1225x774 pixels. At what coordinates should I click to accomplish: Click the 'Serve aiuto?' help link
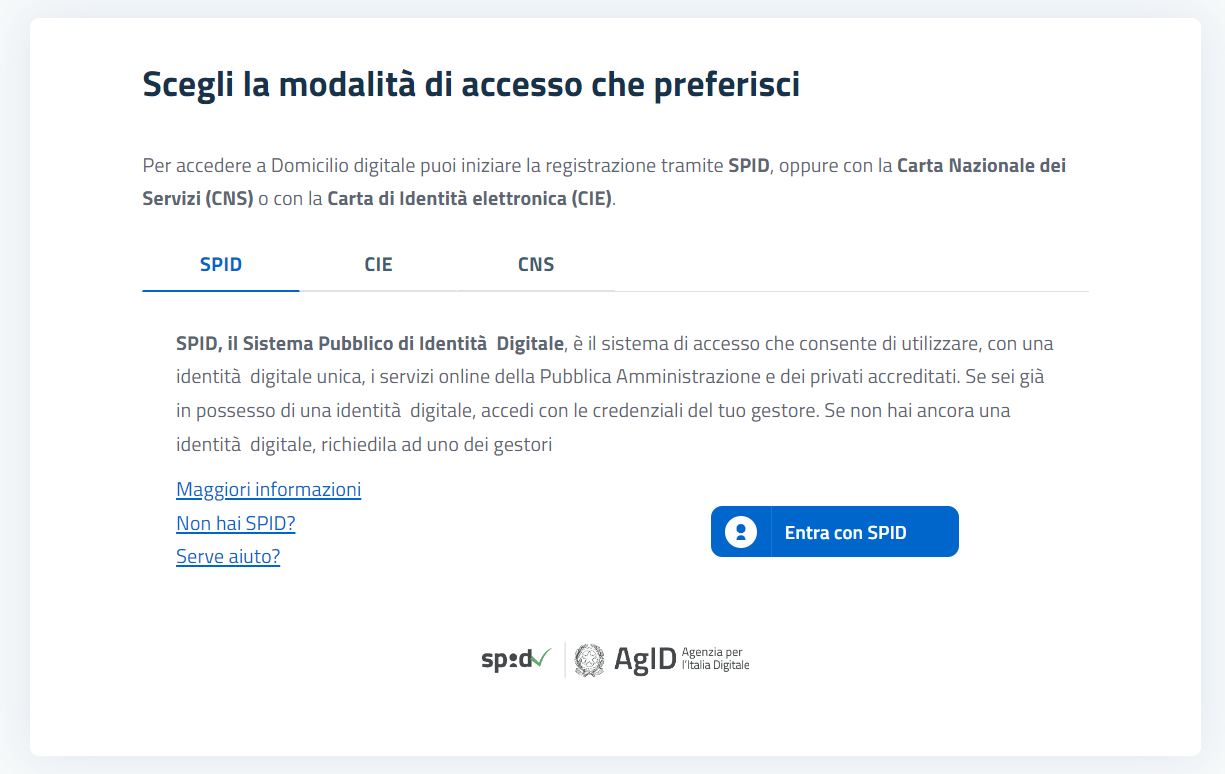pos(228,557)
